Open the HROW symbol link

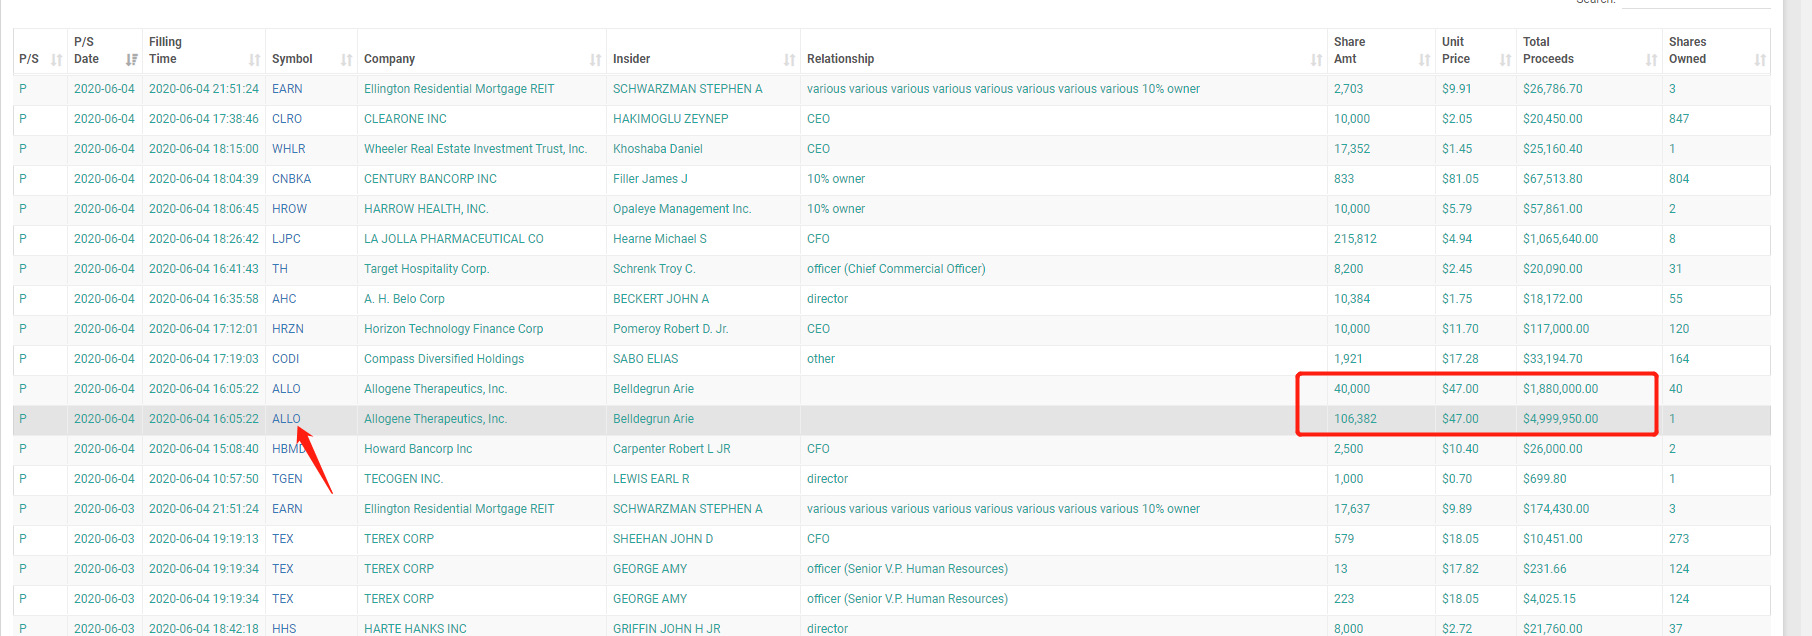pos(290,209)
